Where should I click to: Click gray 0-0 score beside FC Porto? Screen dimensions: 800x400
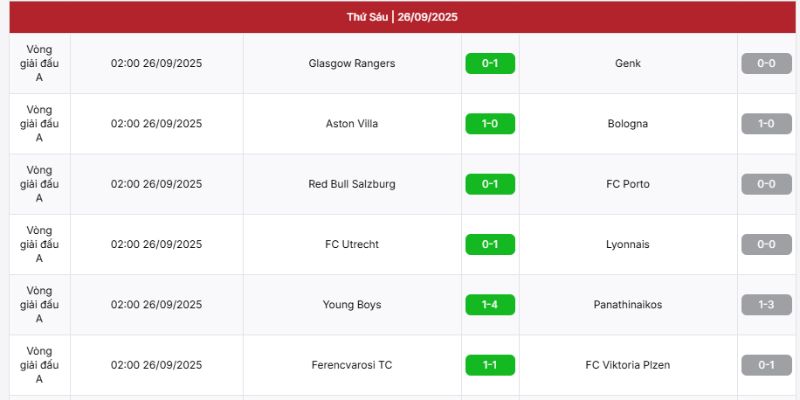click(766, 184)
